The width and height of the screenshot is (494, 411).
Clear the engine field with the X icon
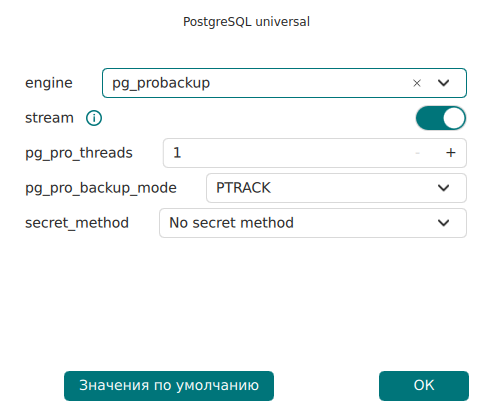(417, 83)
